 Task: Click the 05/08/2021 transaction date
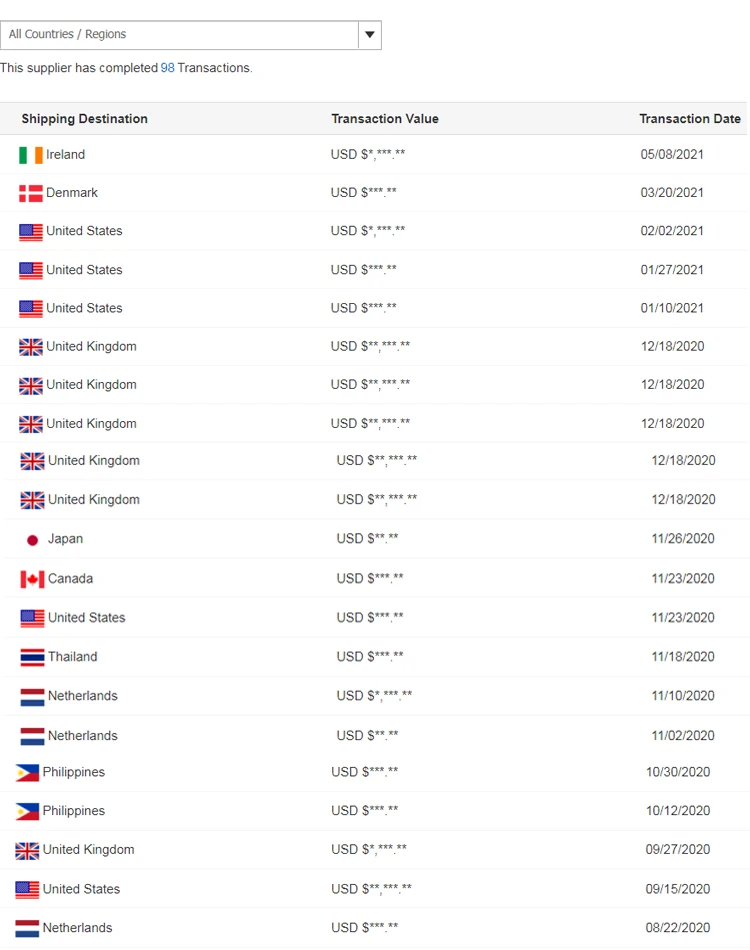[x=672, y=155]
